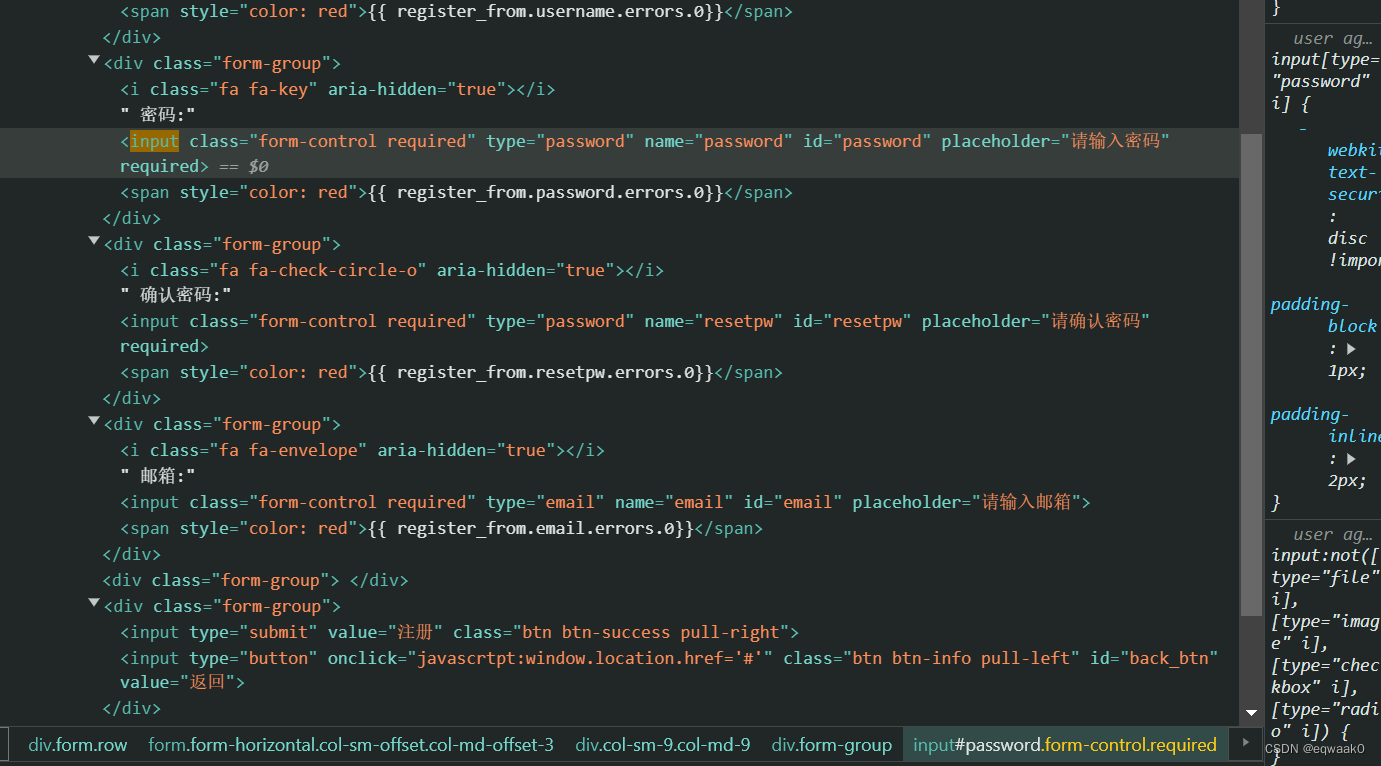Click the padding-inline property name
This screenshot has width=1381, height=766.
pos(1325,425)
